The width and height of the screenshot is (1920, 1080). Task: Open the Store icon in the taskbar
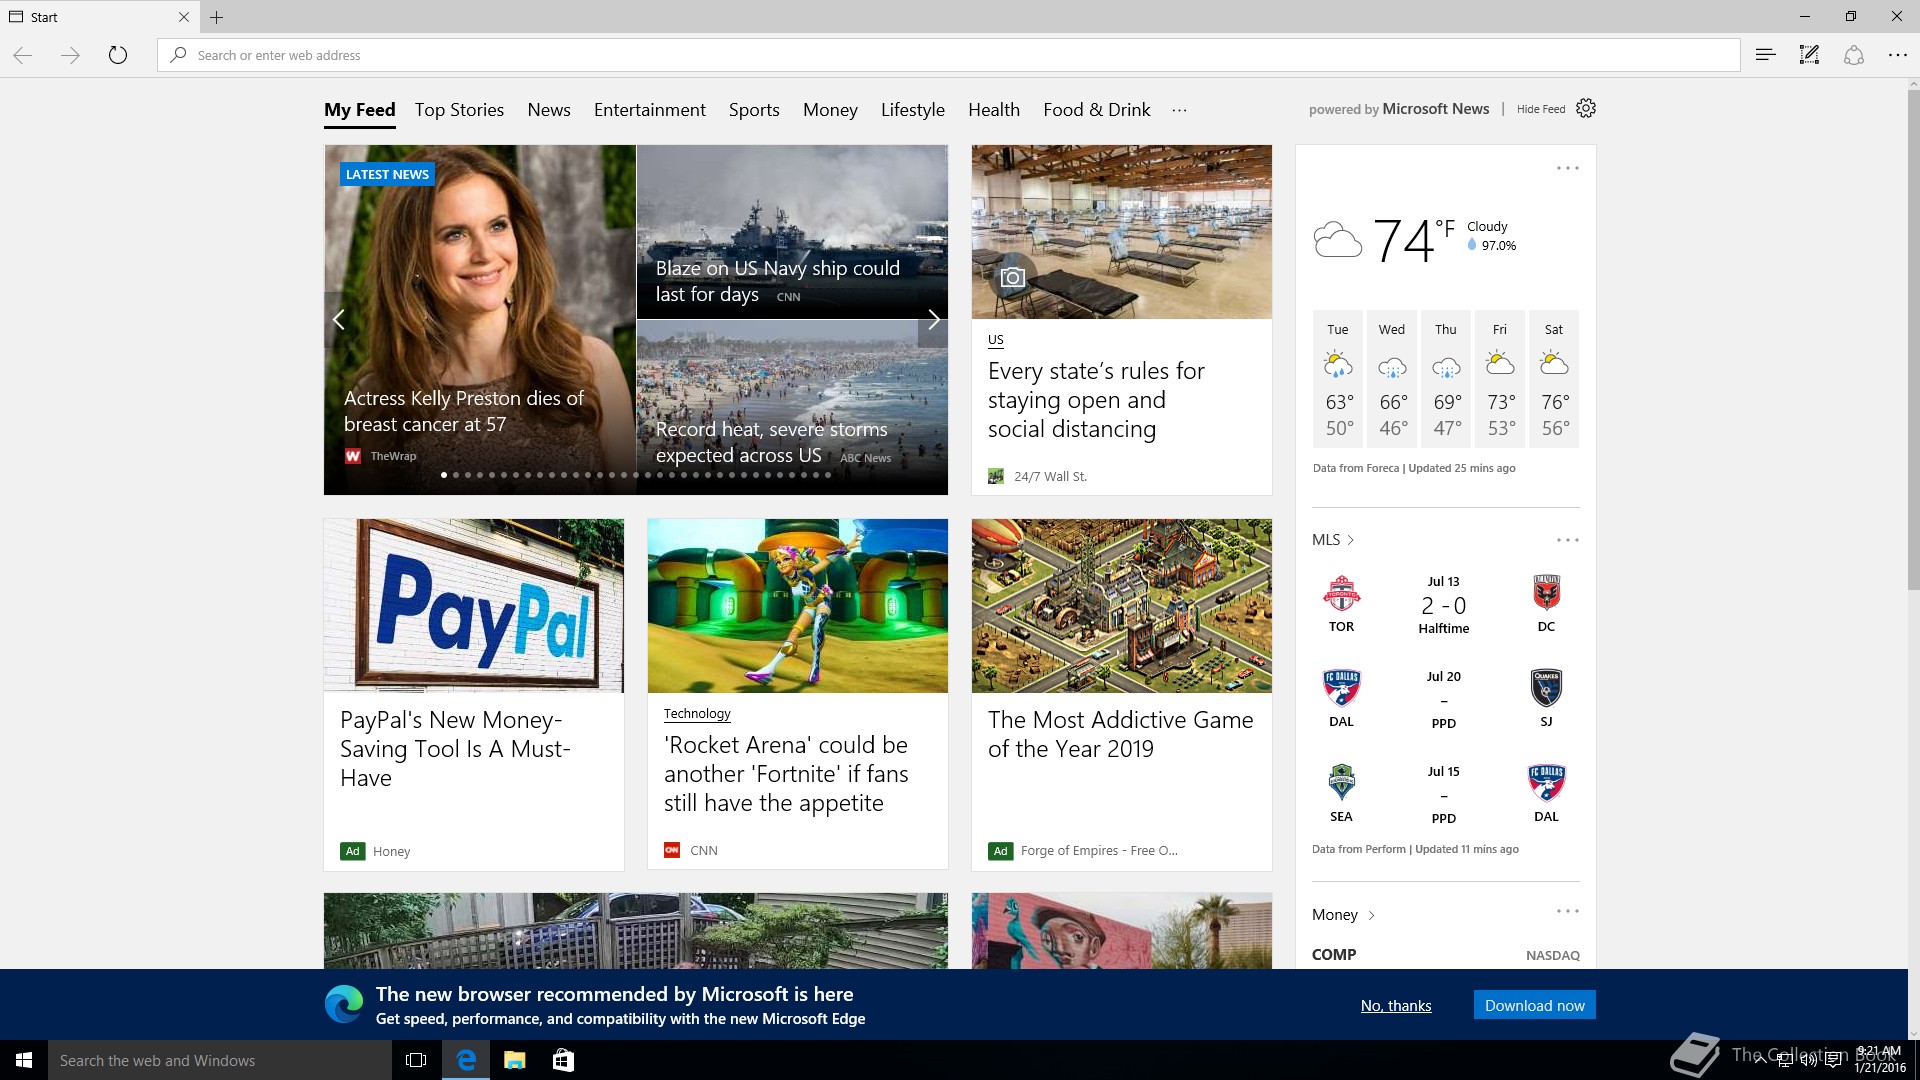click(x=564, y=1060)
